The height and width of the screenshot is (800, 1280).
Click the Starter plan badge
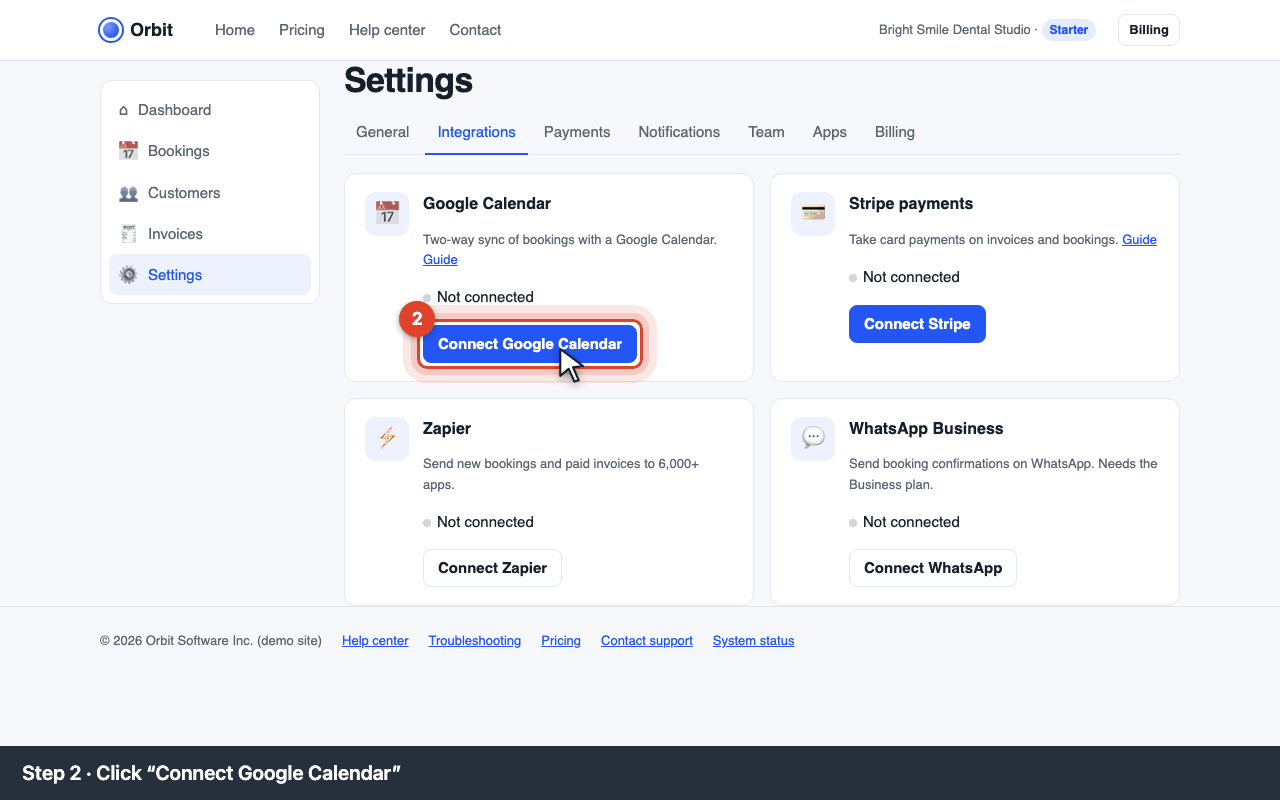pyautogui.click(x=1069, y=30)
